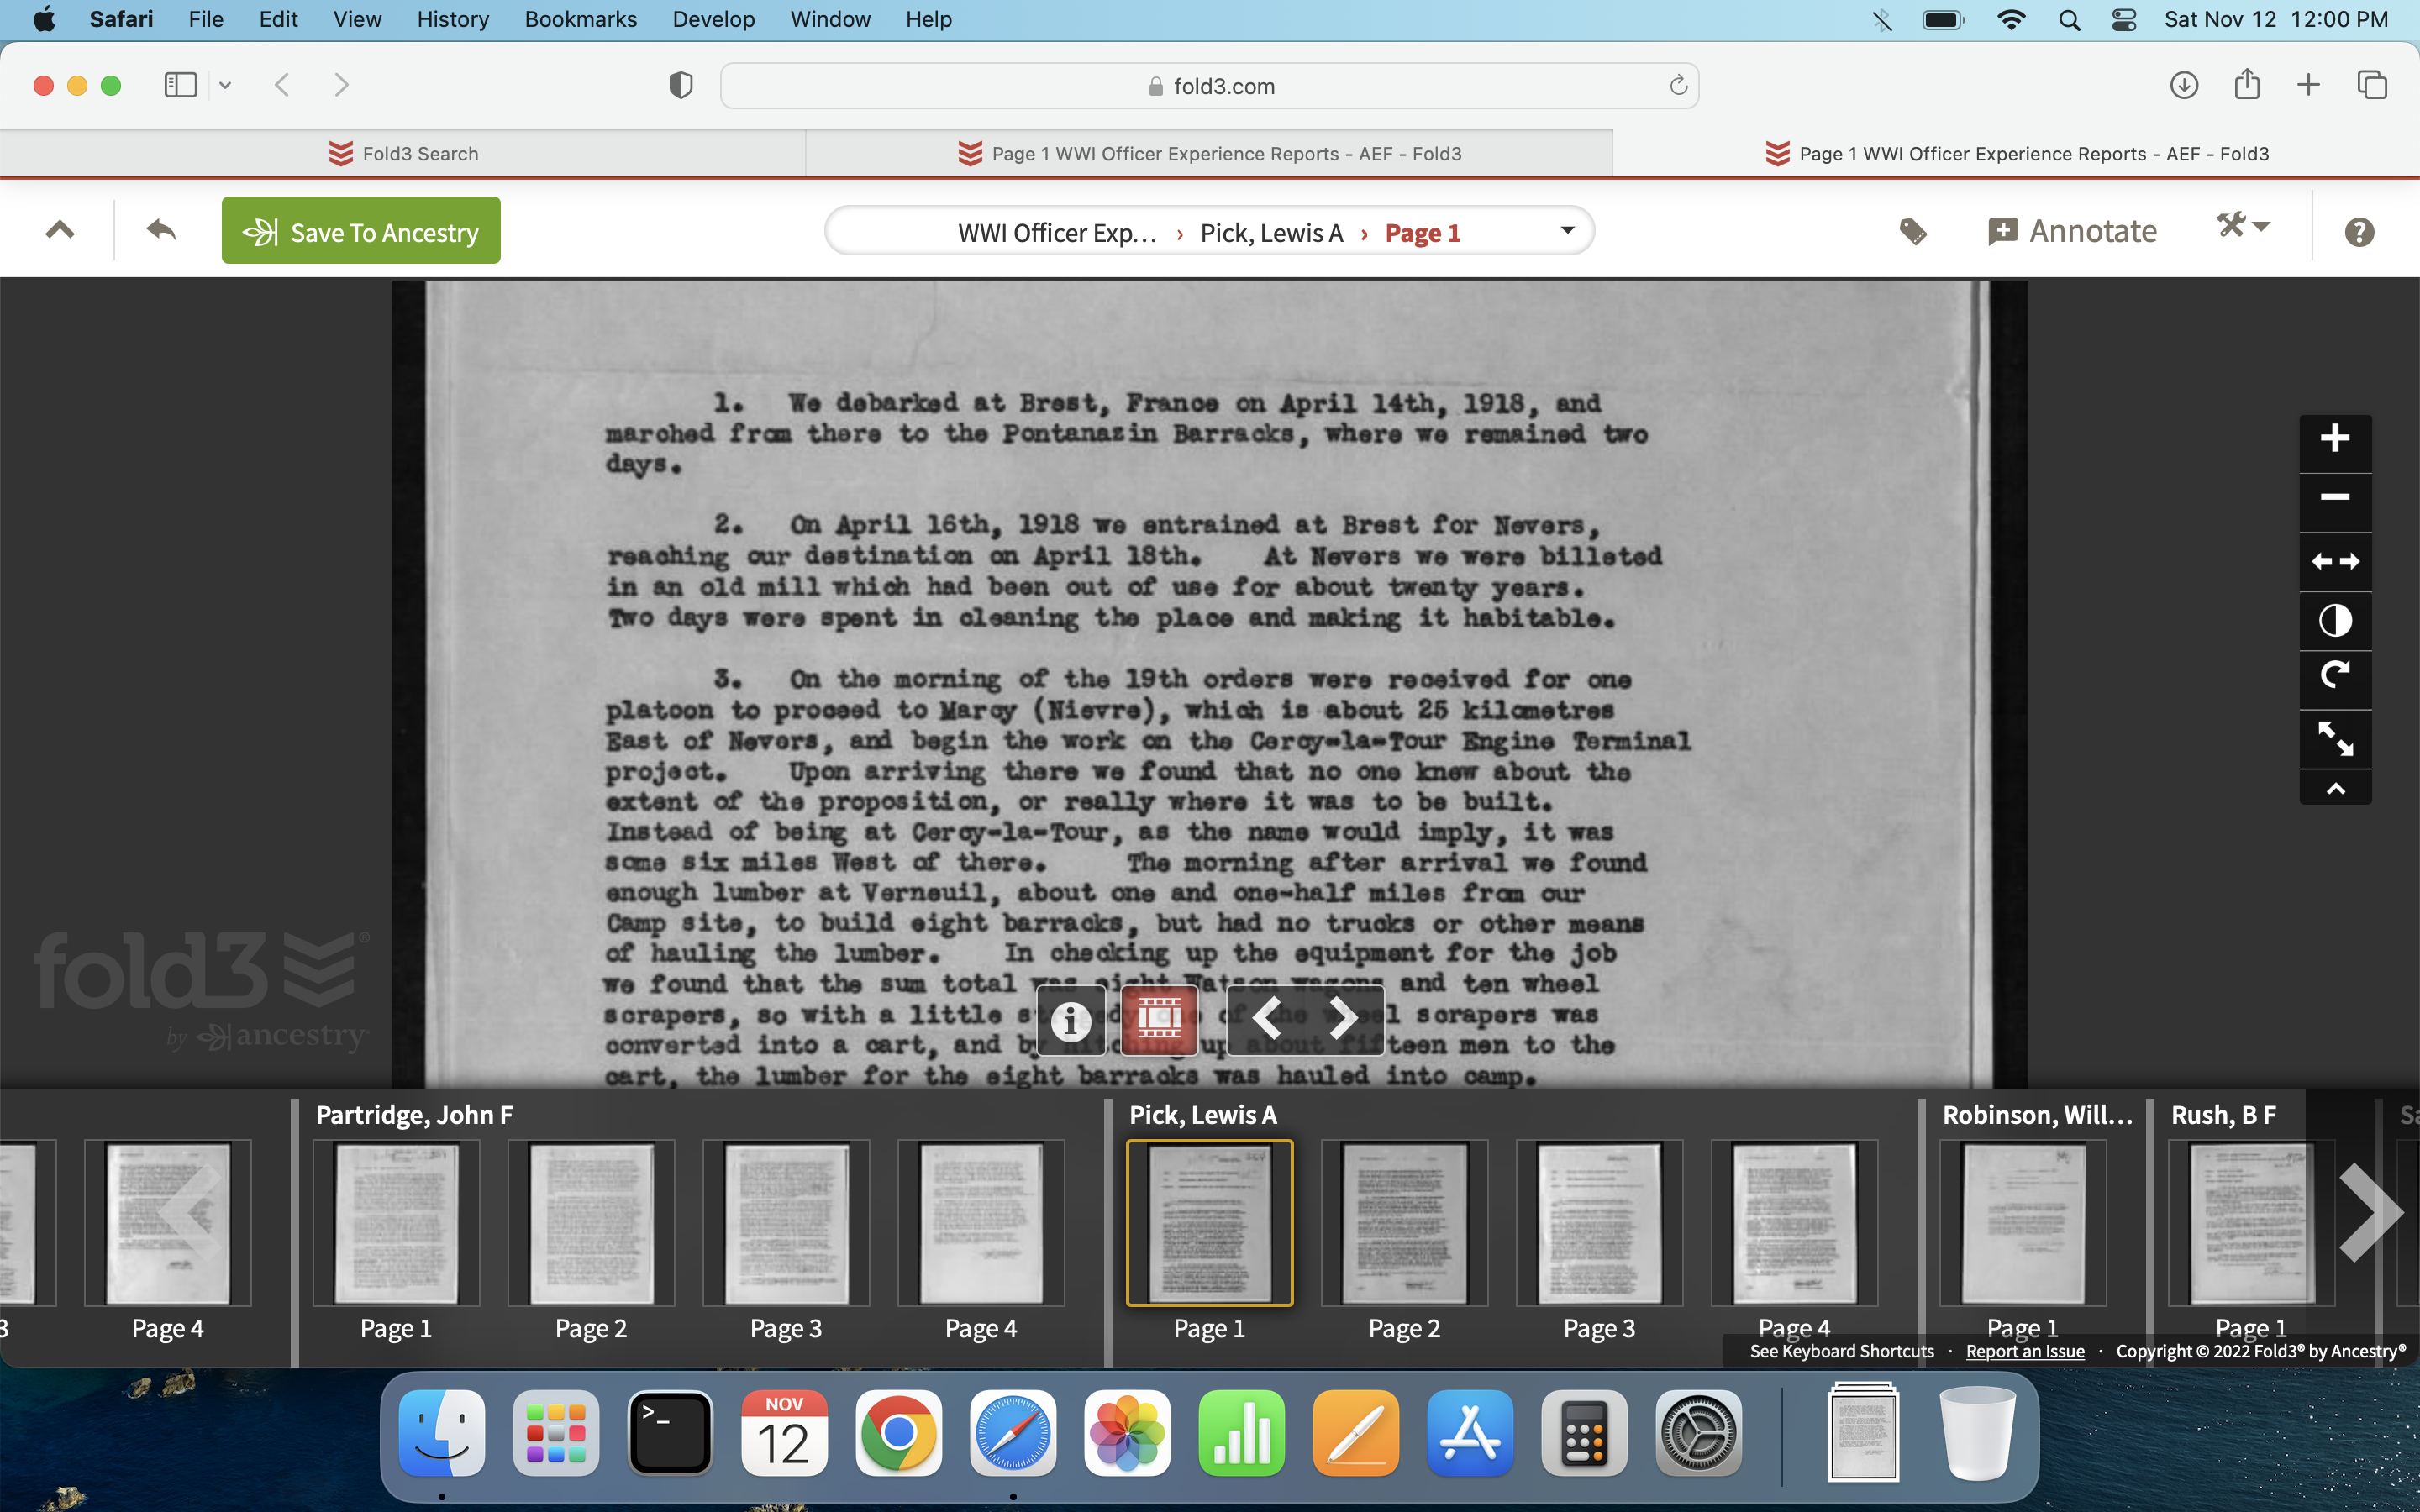Open the tools wrench dropdown
Screen dimensions: 2420x1512
[x=2243, y=227]
